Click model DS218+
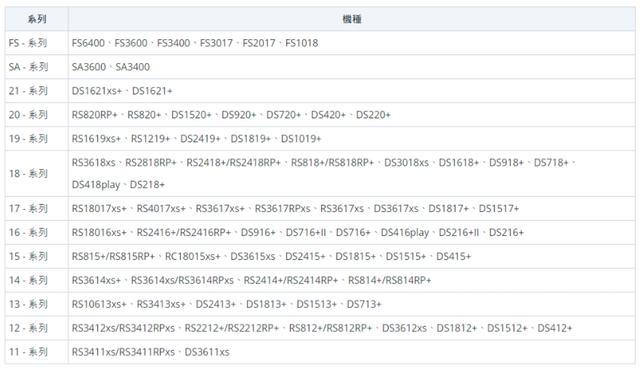The width and height of the screenshot is (640, 371). (147, 184)
